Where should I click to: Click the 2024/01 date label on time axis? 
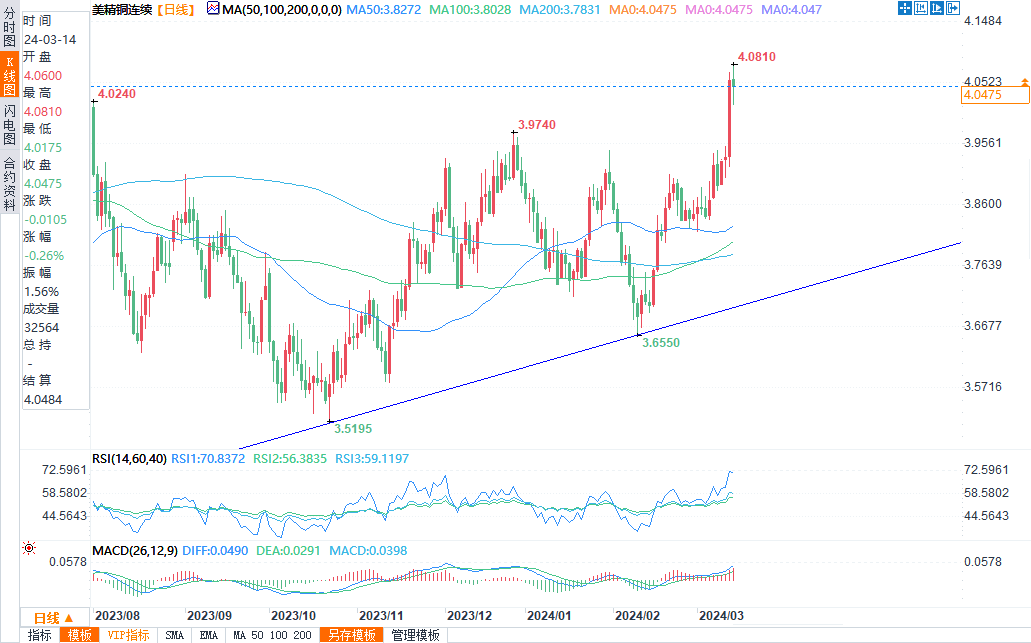coord(549,616)
